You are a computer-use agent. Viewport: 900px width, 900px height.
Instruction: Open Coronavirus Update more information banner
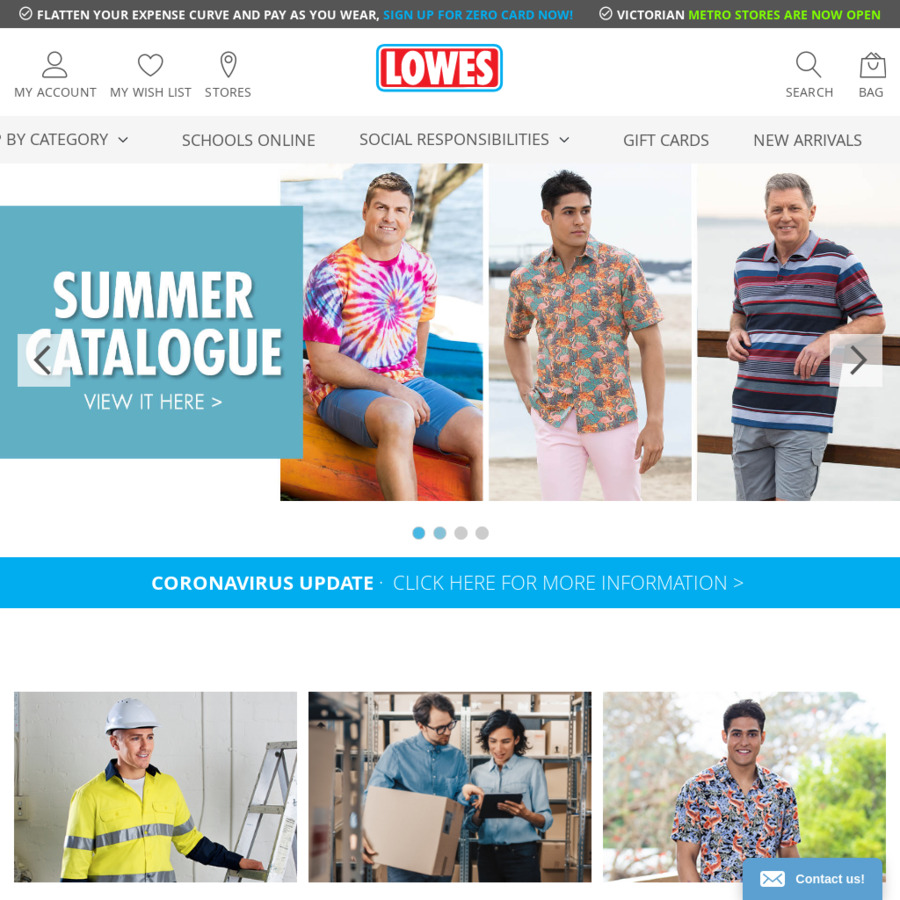(x=448, y=583)
